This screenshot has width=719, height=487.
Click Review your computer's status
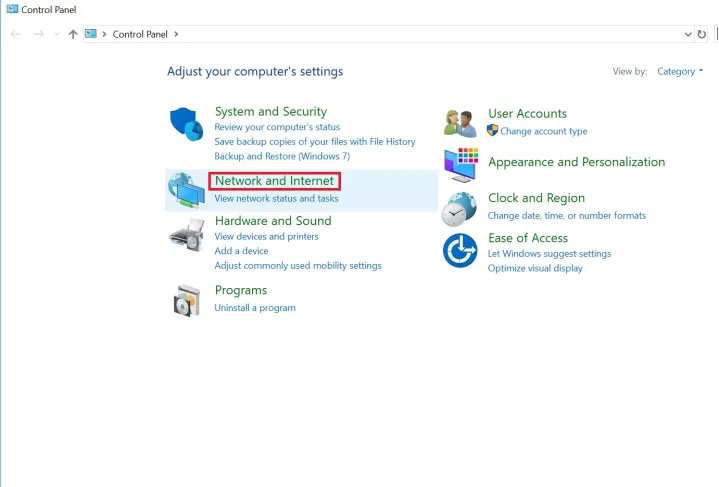pyautogui.click(x=277, y=127)
